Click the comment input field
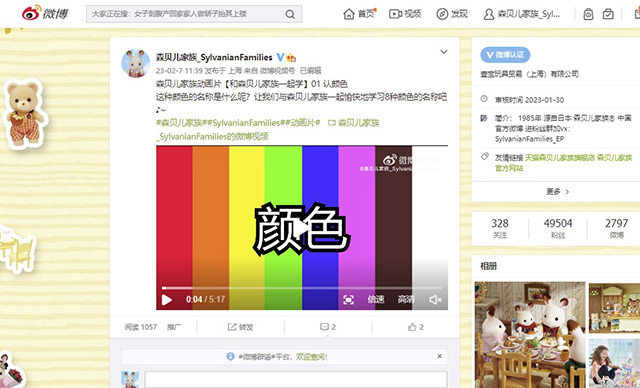The image size is (640, 388). (296, 379)
